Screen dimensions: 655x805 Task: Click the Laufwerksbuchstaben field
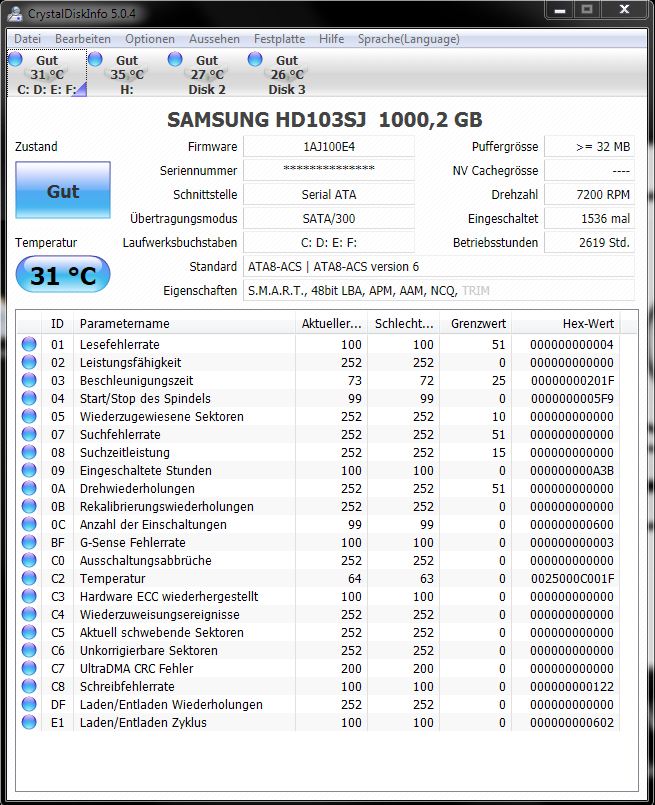point(329,242)
